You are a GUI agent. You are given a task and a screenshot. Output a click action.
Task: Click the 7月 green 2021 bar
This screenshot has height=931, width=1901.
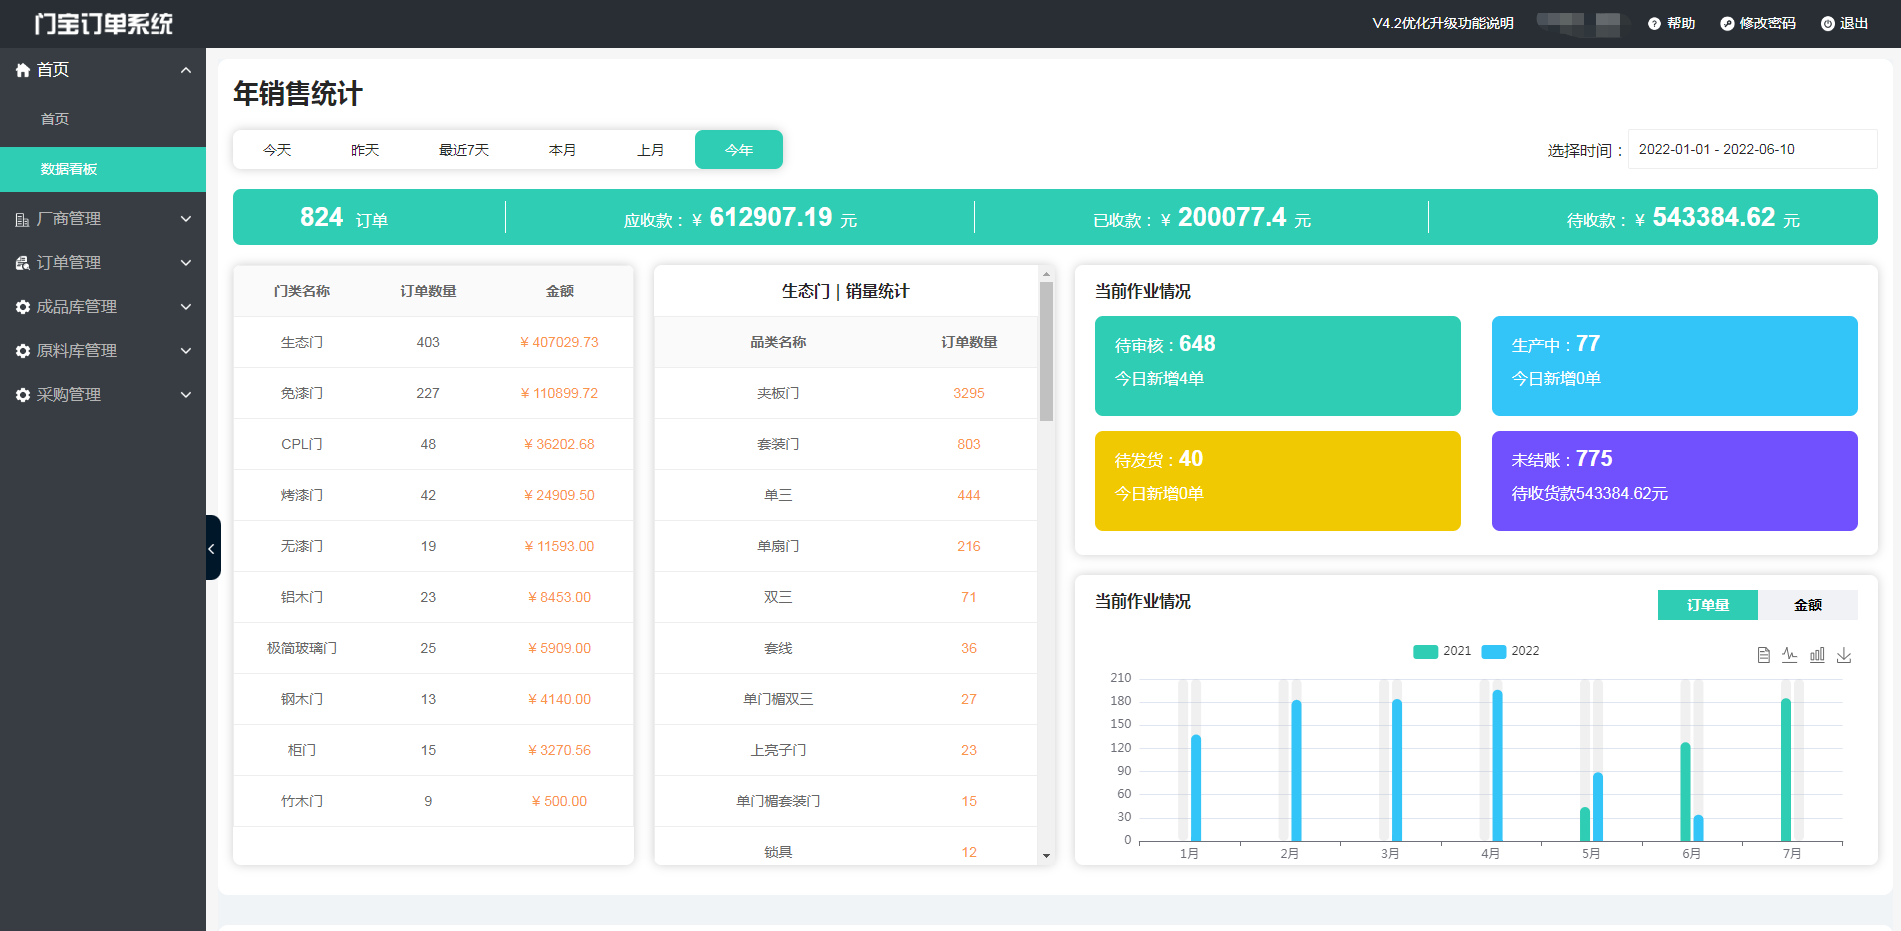pyautogui.click(x=1786, y=770)
